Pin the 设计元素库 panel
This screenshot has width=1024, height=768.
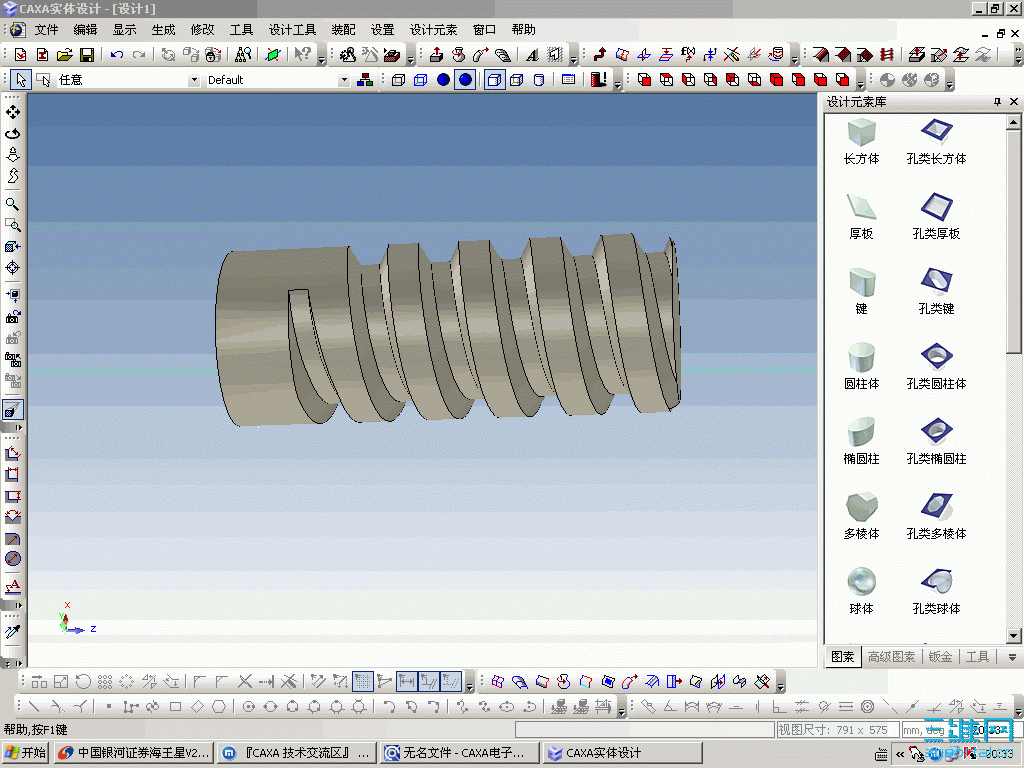pos(997,102)
